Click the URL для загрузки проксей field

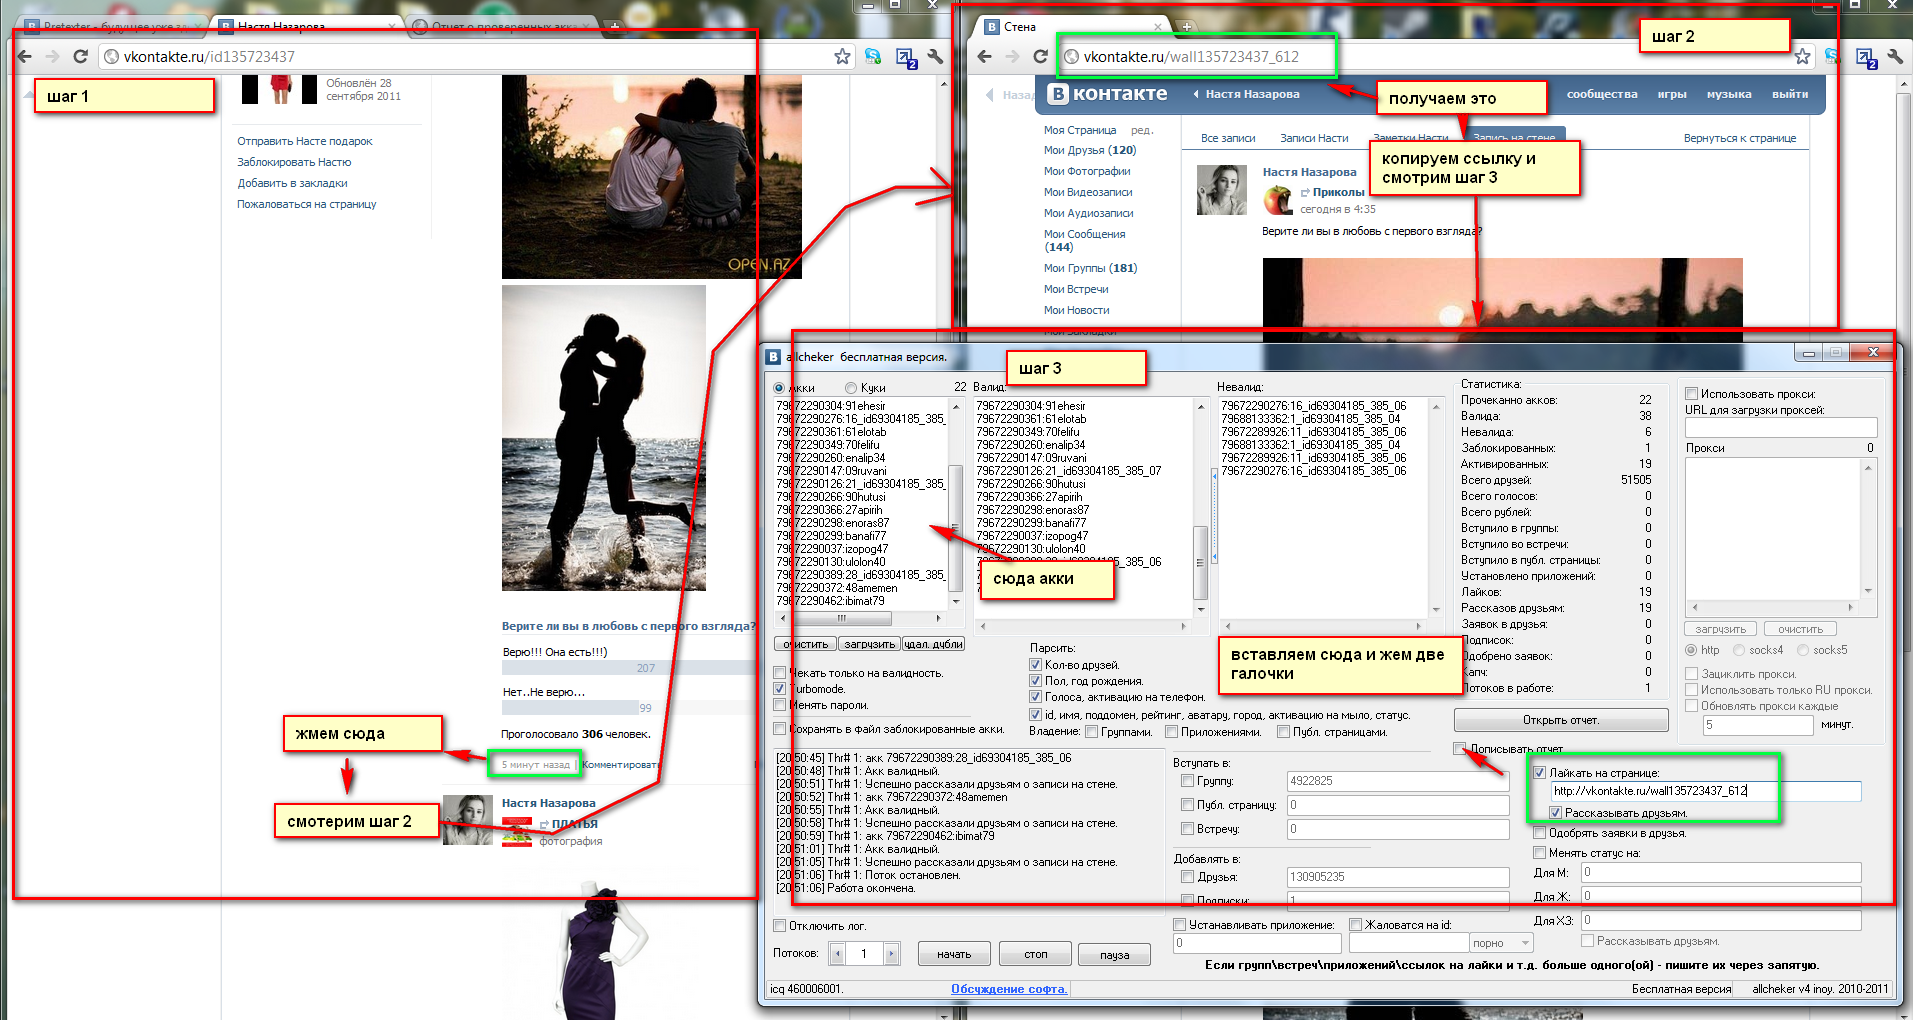click(1781, 427)
